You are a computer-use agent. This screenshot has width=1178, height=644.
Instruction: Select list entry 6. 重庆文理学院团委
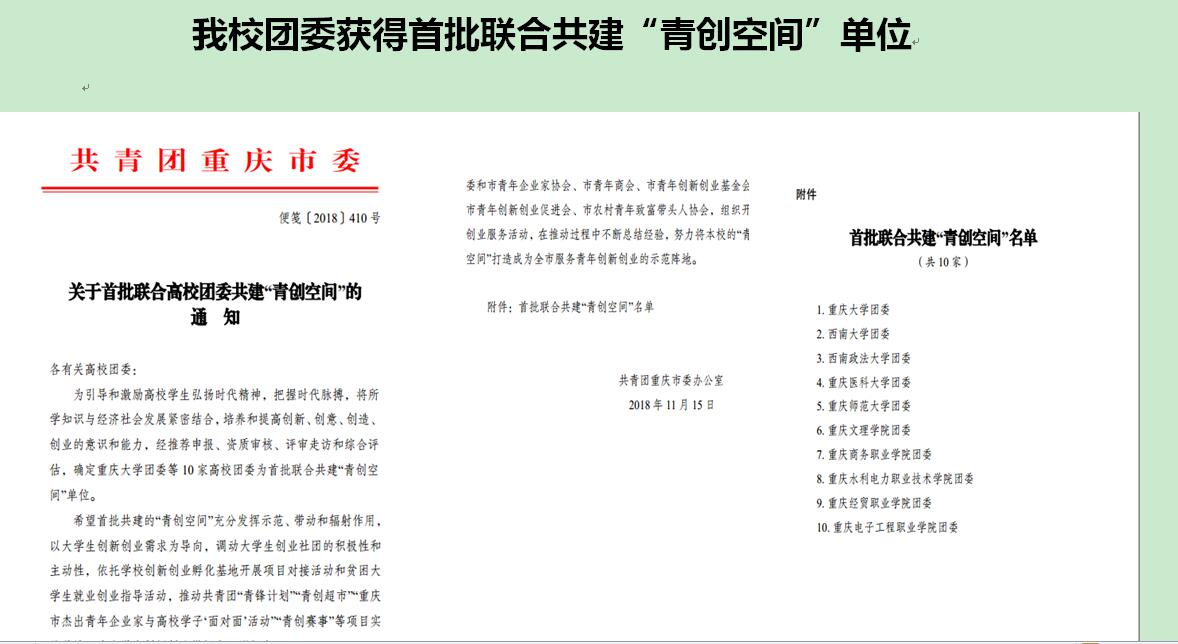click(x=863, y=430)
